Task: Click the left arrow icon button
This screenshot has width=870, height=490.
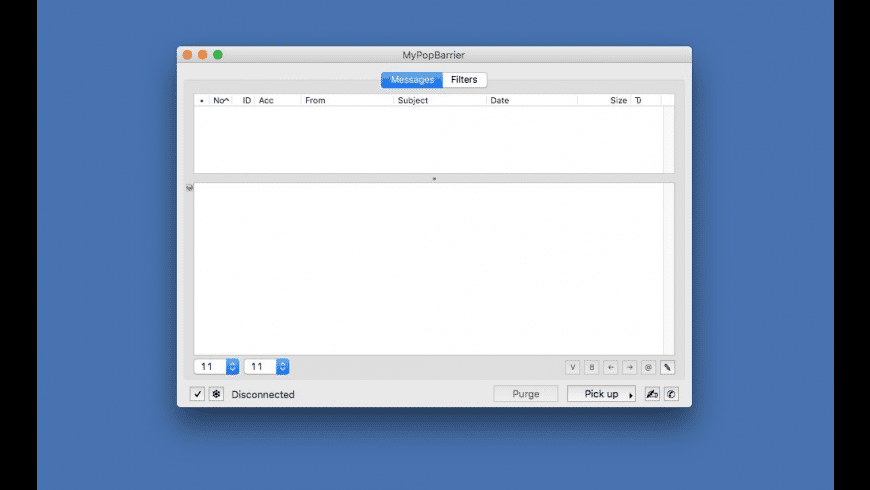Action: [610, 367]
